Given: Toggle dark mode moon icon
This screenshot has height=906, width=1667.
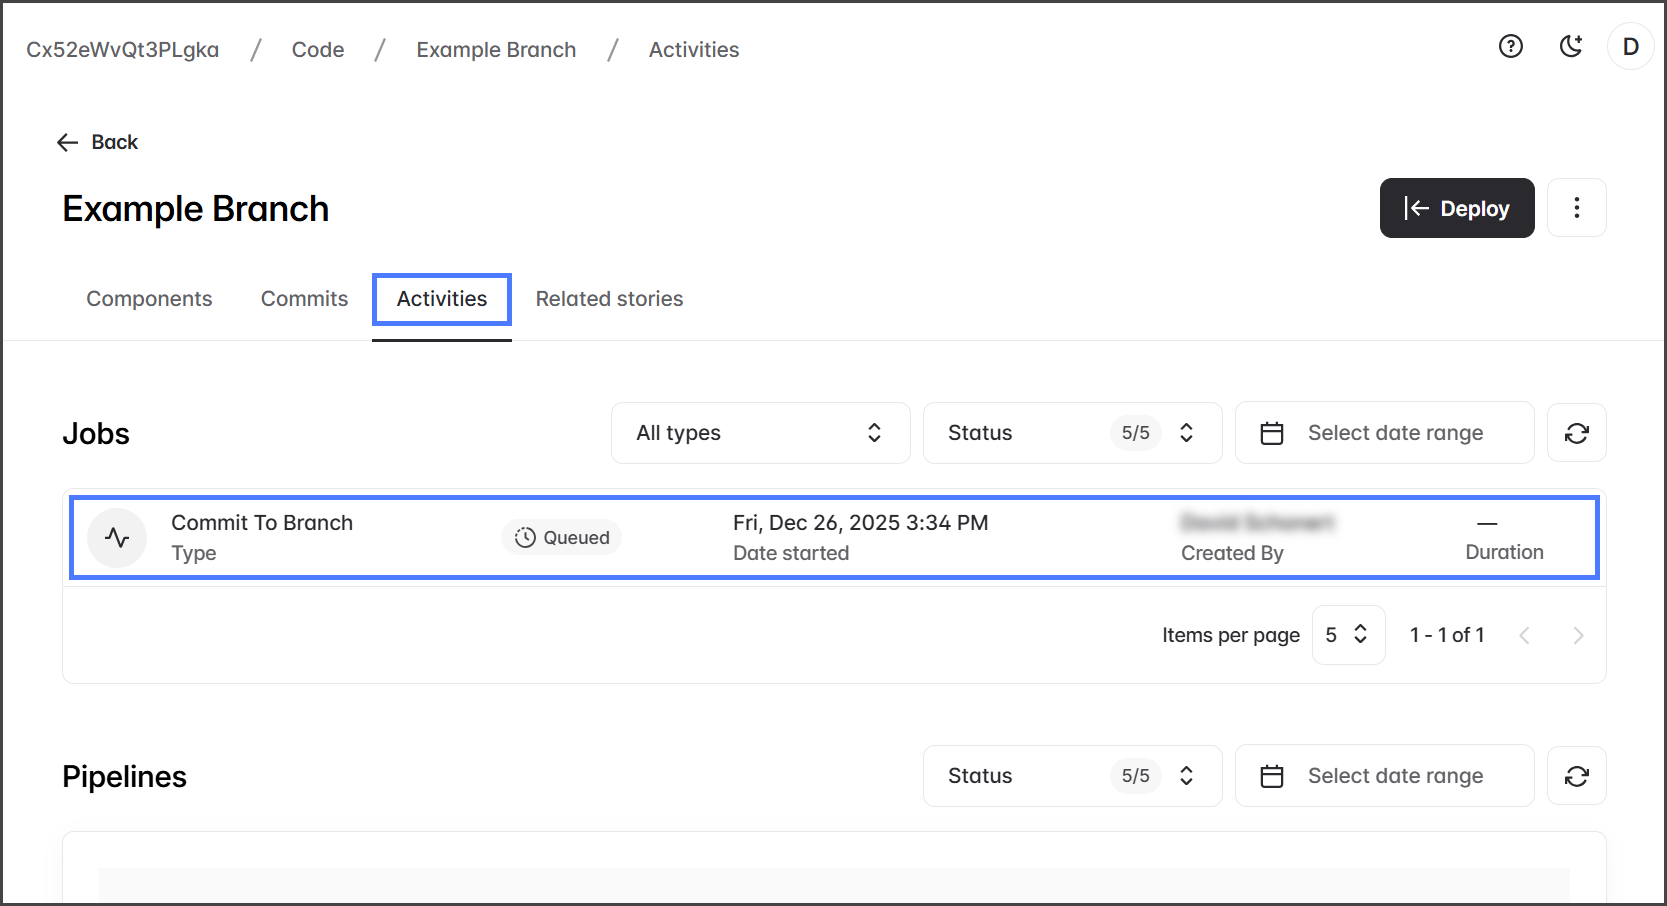Looking at the screenshot, I should (1571, 46).
